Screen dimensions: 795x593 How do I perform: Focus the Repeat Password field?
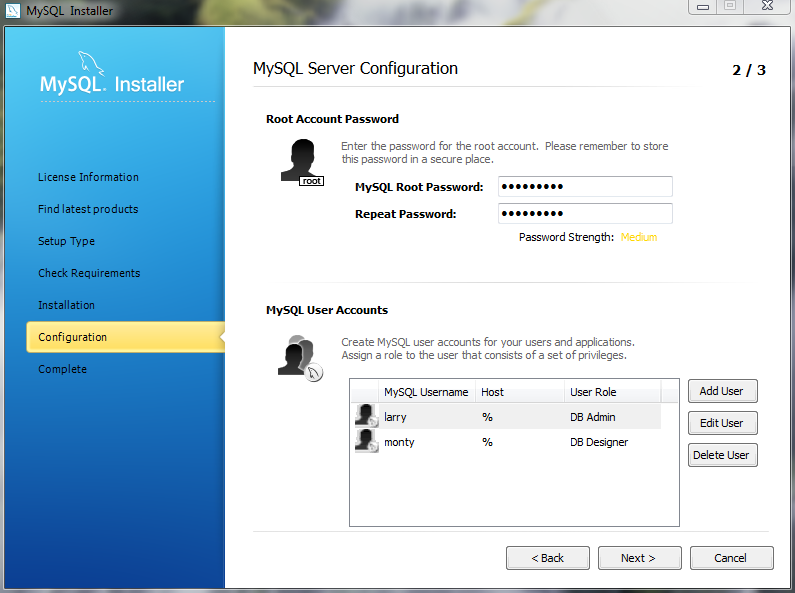pyautogui.click(x=585, y=213)
